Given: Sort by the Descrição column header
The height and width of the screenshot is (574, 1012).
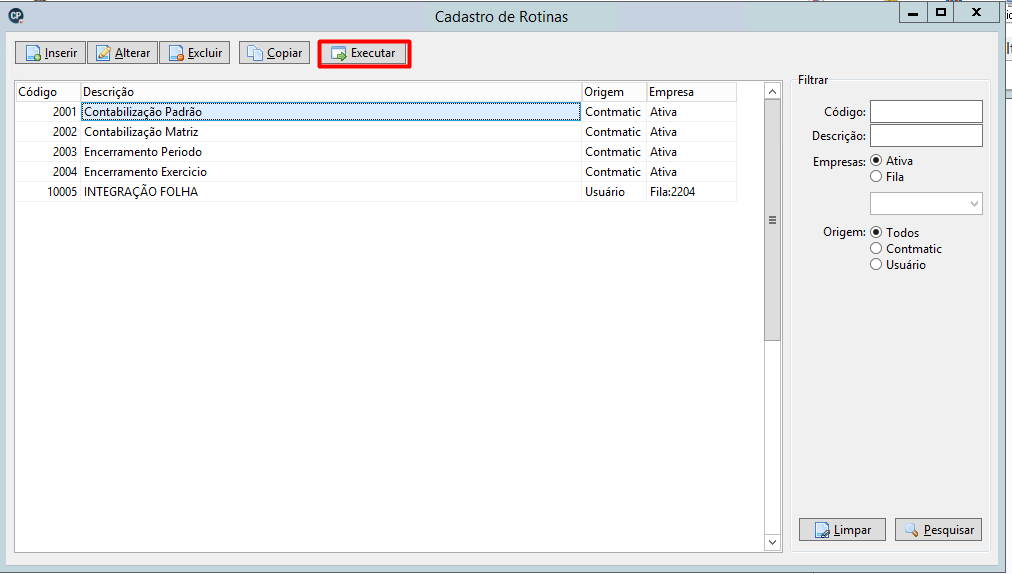Looking at the screenshot, I should point(330,92).
